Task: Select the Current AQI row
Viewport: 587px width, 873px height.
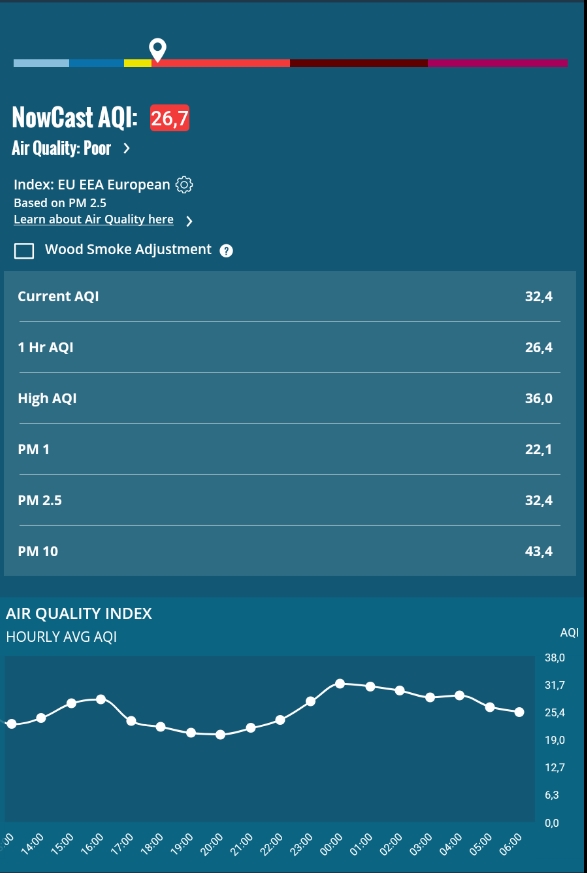Action: [290, 296]
